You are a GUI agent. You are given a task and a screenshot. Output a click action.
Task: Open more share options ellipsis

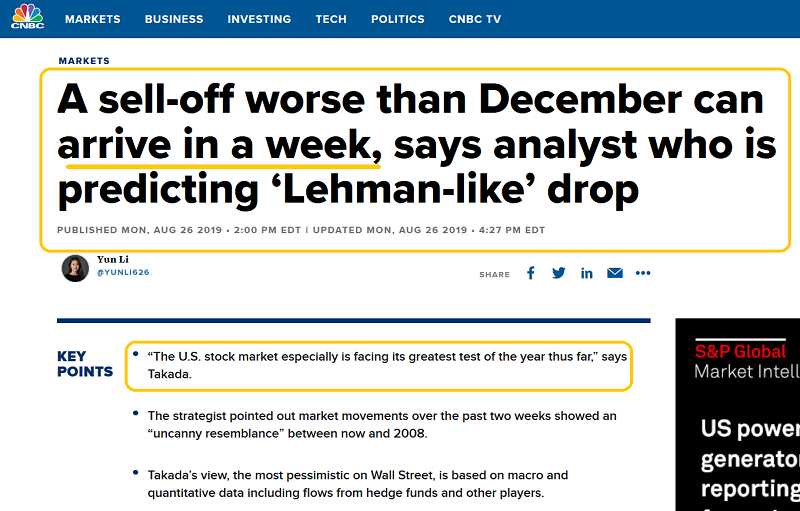643,273
